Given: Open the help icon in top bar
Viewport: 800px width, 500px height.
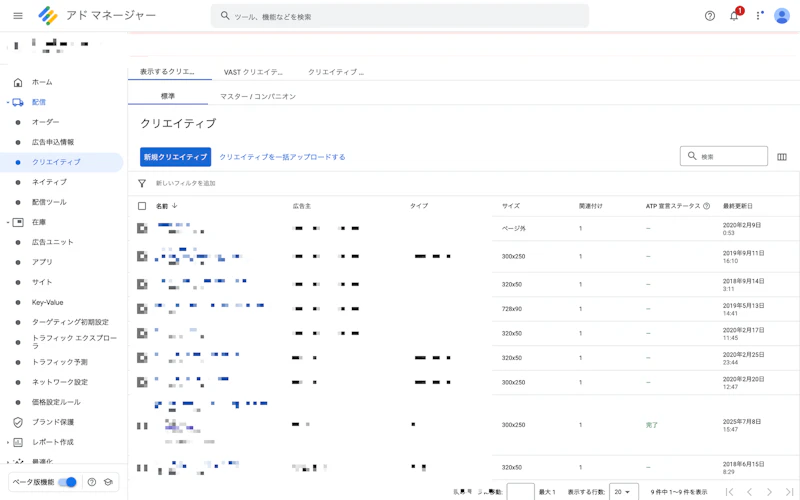Looking at the screenshot, I should pyautogui.click(x=710, y=16).
